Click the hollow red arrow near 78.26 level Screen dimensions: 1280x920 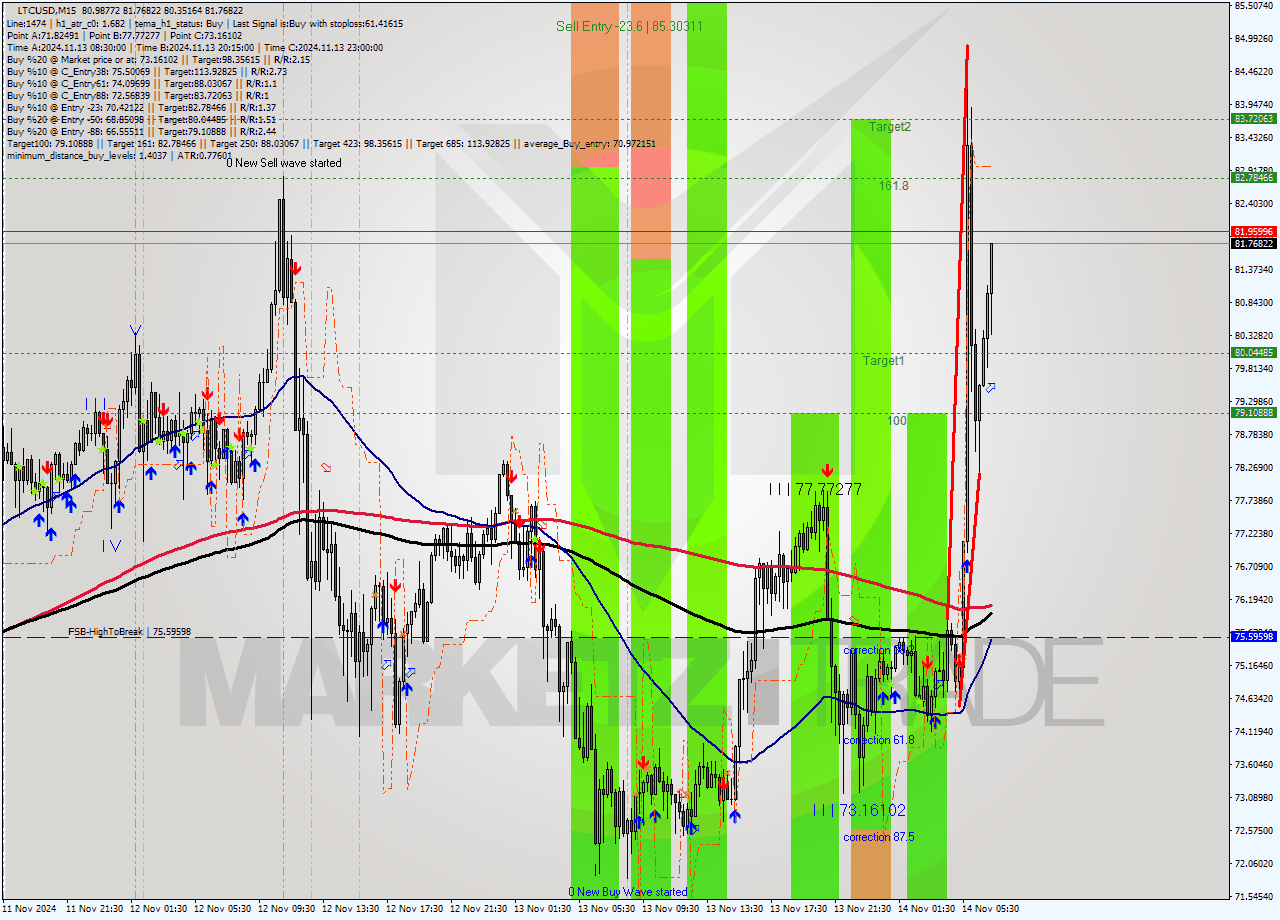pyautogui.click(x=326, y=467)
